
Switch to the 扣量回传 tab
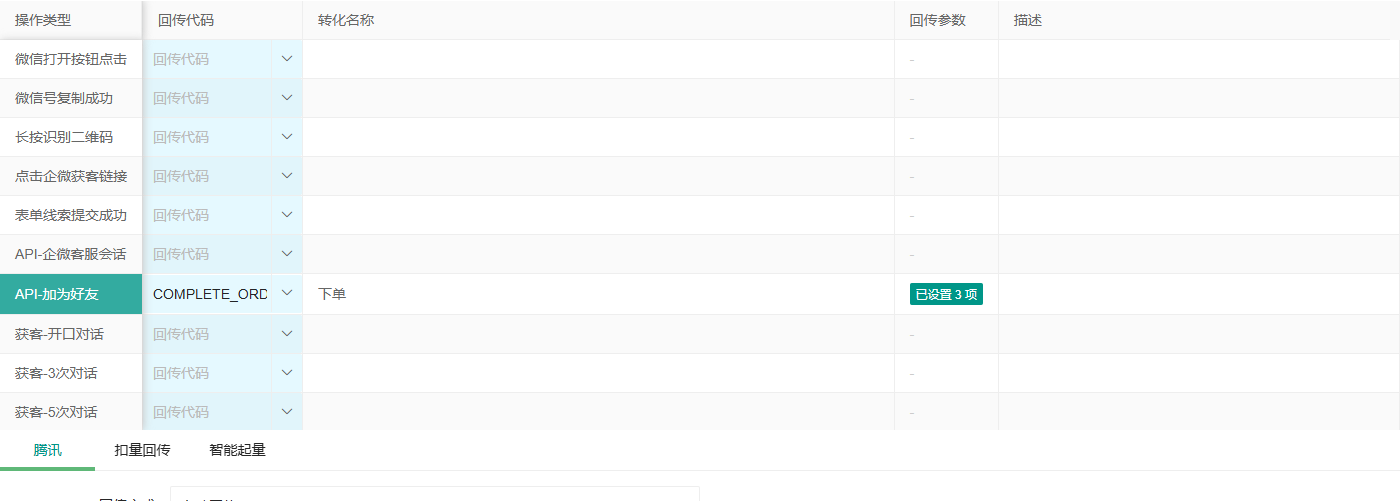coord(142,450)
